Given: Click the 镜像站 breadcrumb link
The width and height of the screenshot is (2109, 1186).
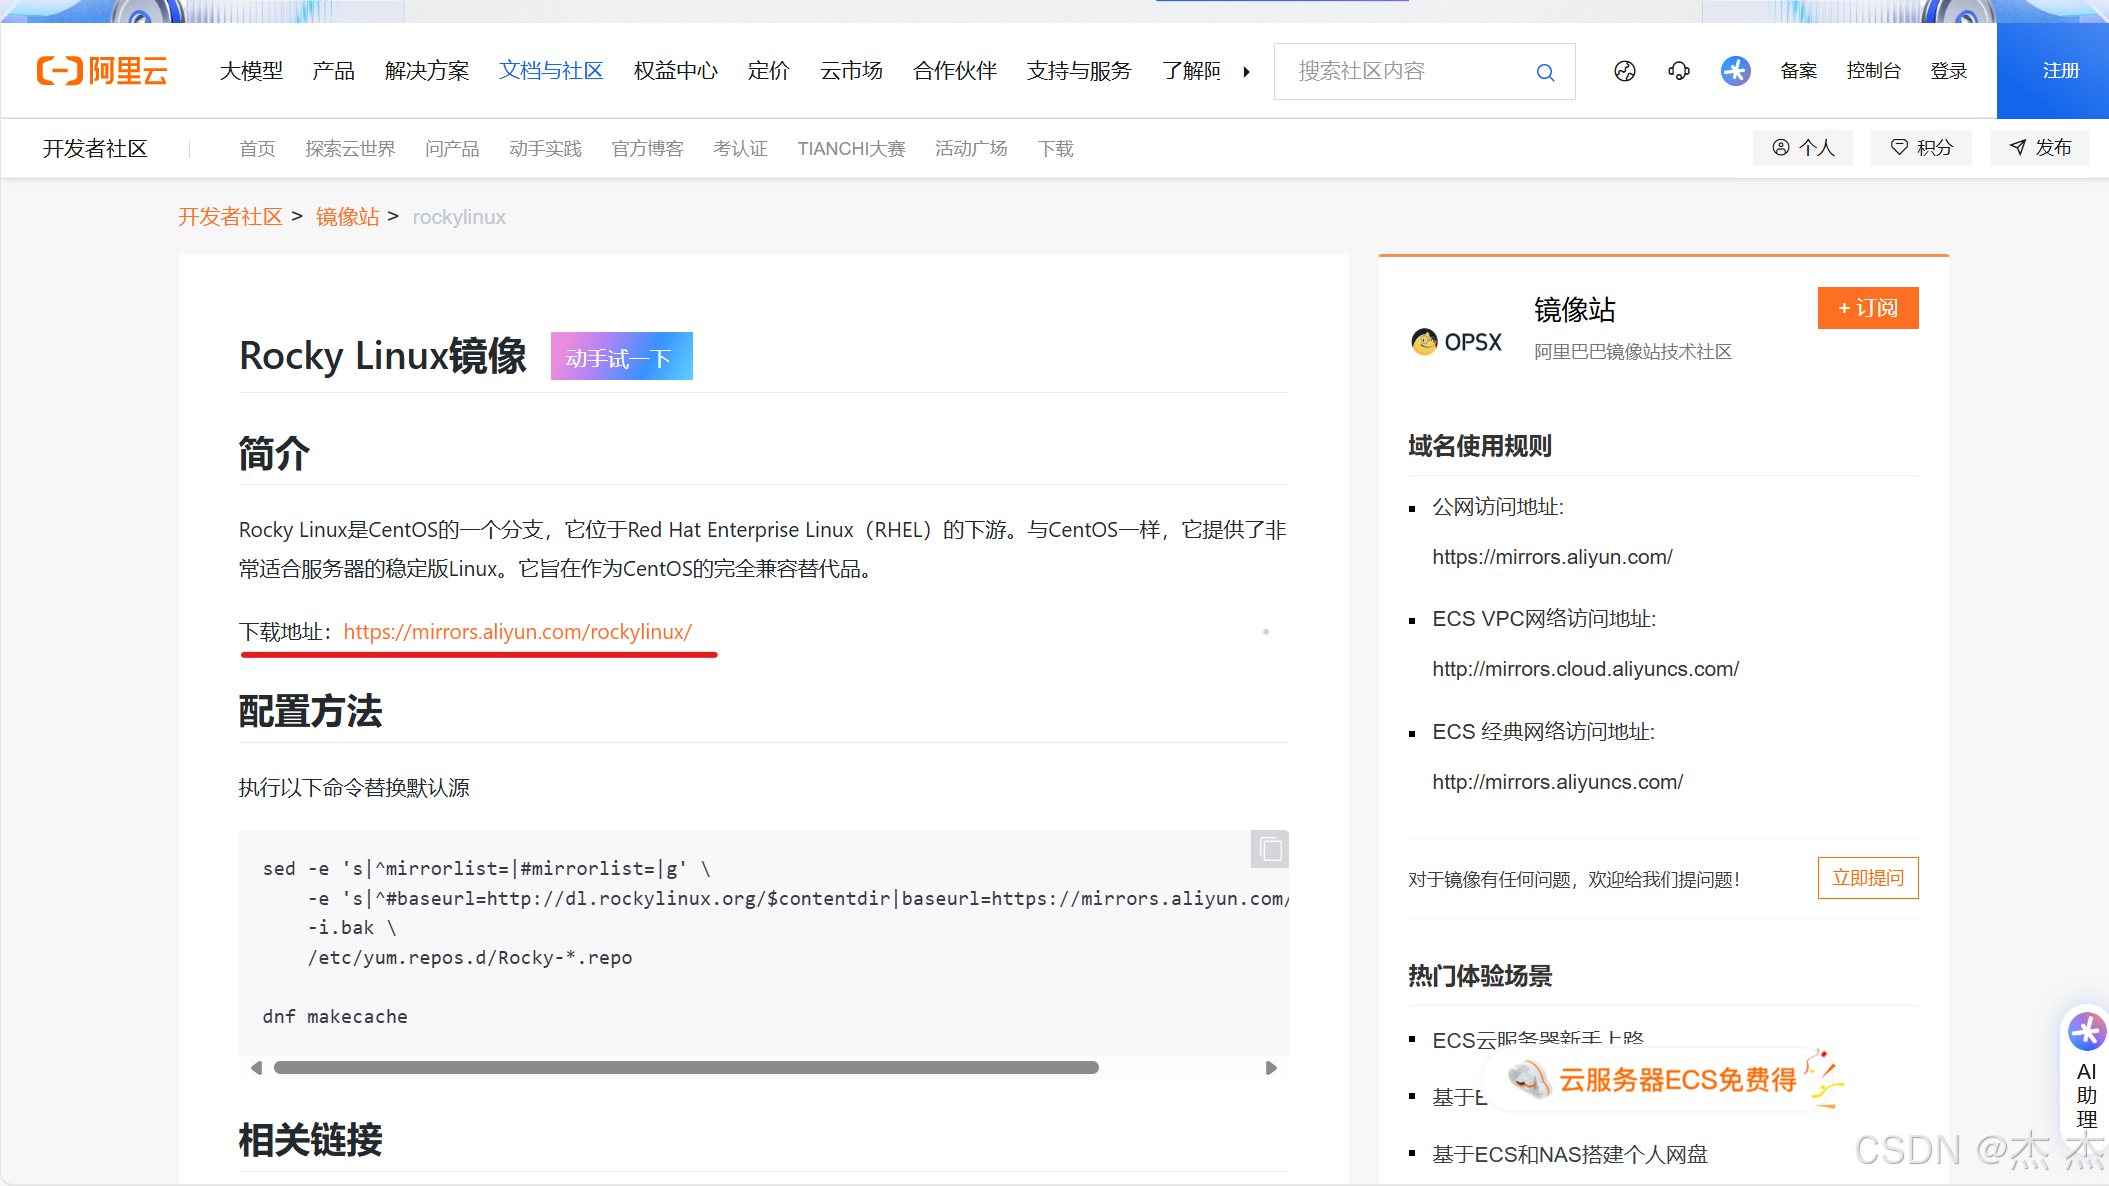Looking at the screenshot, I should [347, 217].
